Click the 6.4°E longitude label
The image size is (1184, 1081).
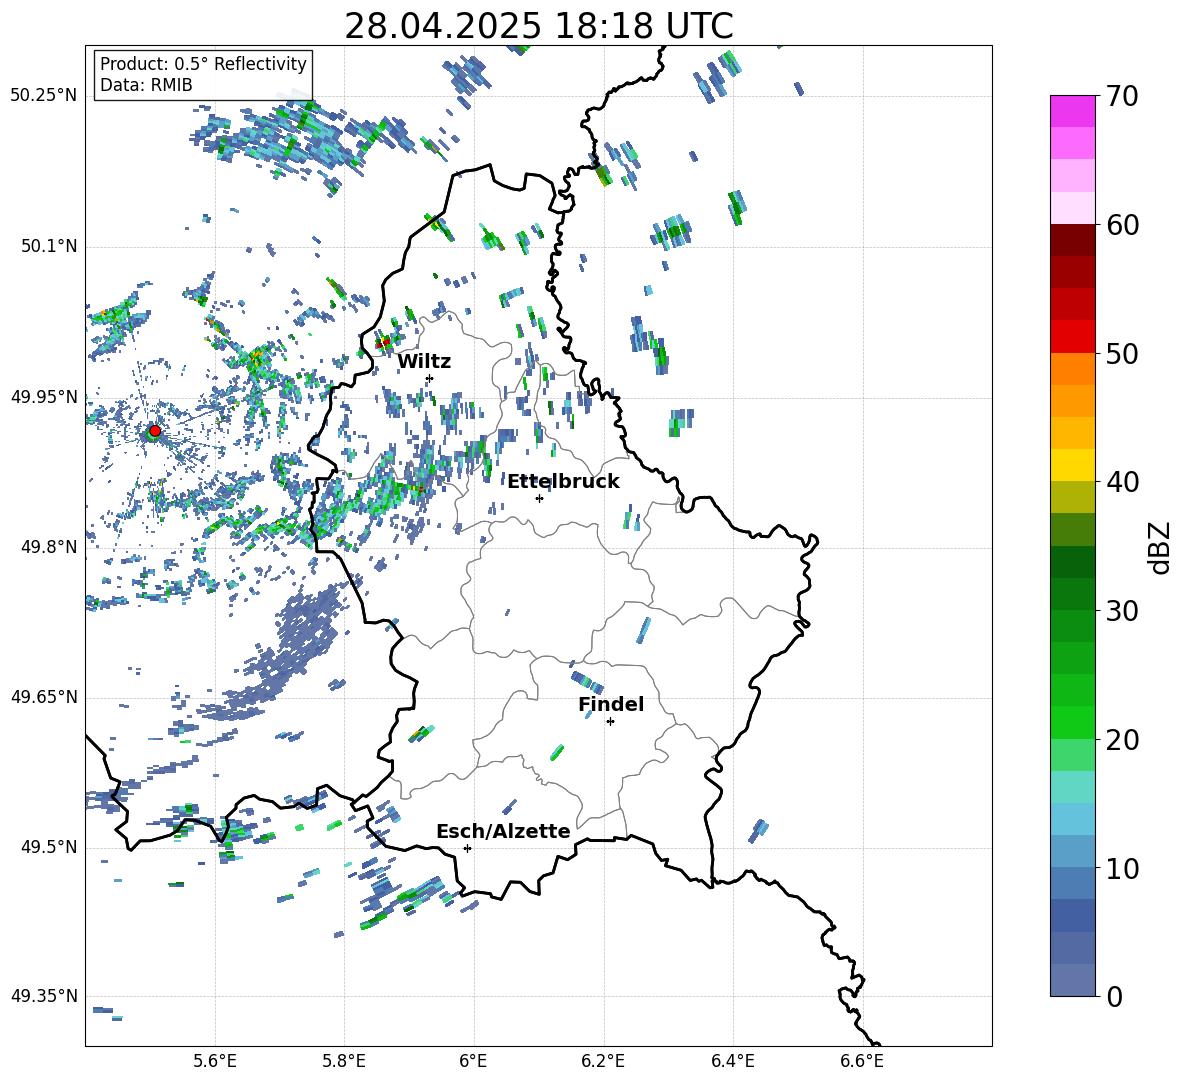tap(732, 1061)
